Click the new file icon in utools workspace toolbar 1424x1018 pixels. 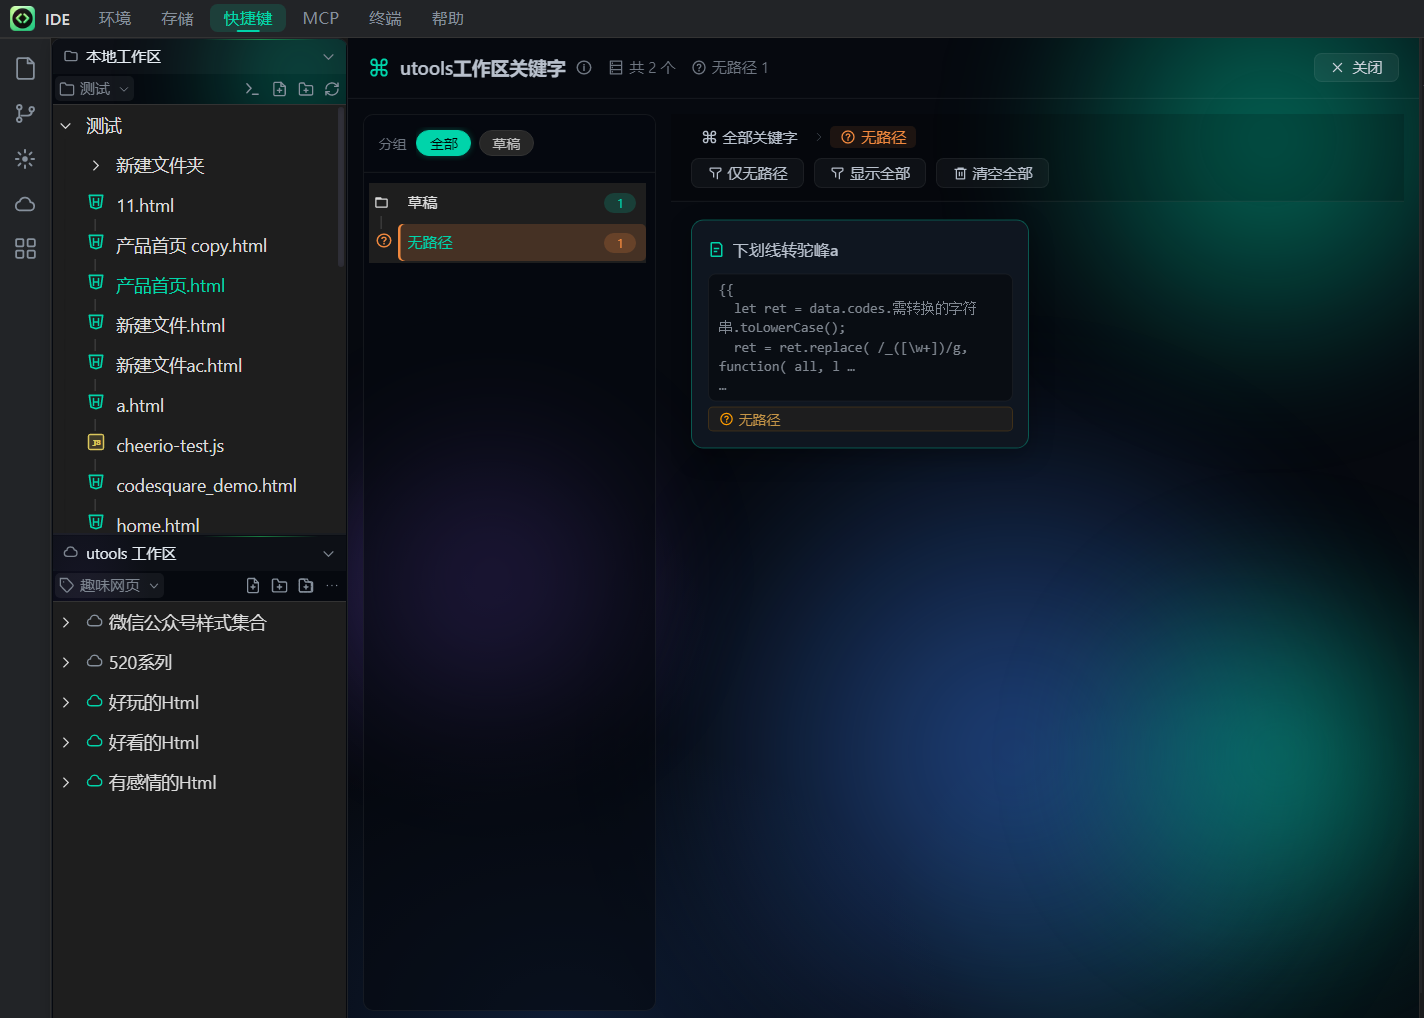click(x=253, y=586)
